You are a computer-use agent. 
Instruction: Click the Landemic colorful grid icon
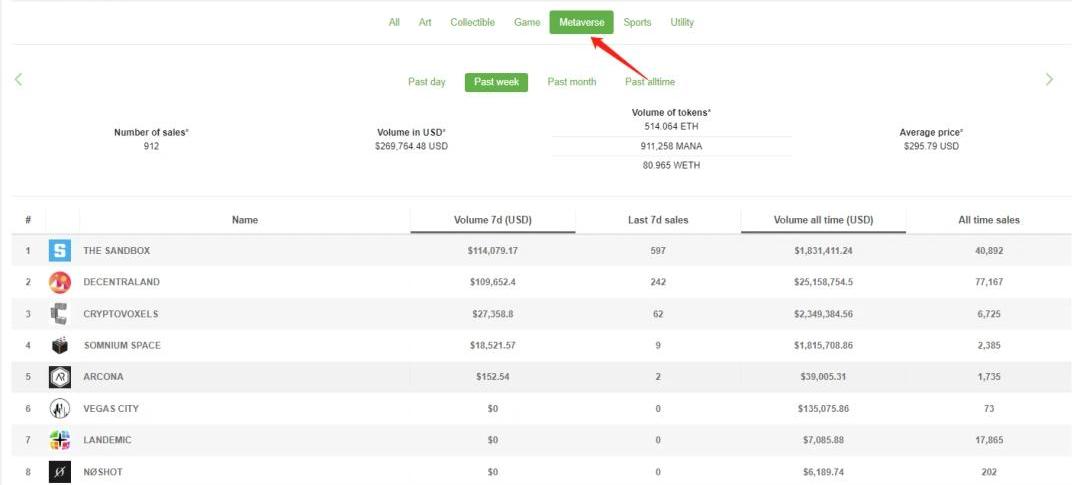(x=60, y=440)
